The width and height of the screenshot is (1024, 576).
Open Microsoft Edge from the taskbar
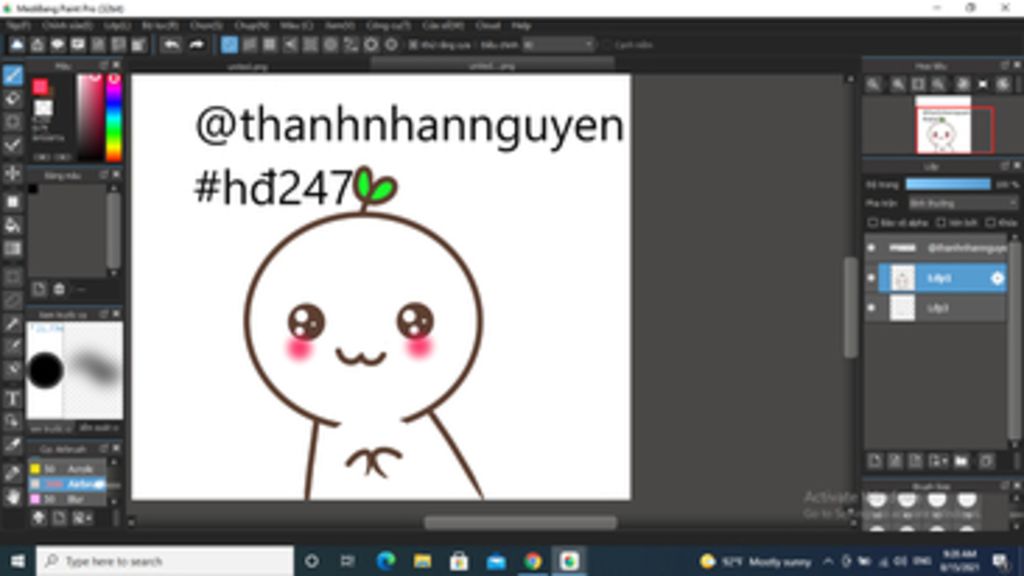click(x=386, y=561)
